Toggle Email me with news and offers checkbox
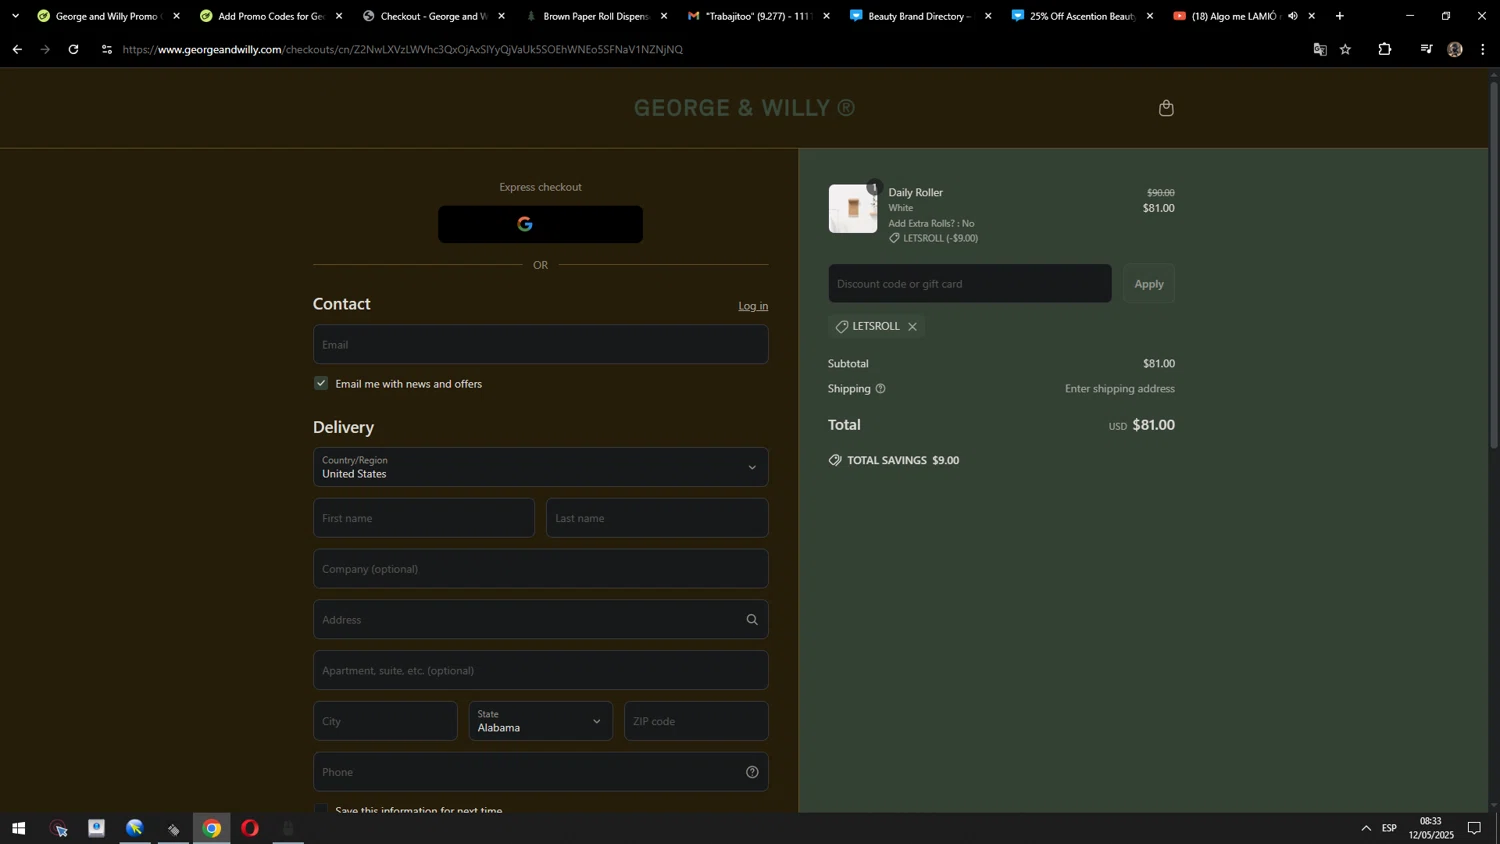Viewport: 1500px width, 844px height. pyautogui.click(x=321, y=383)
